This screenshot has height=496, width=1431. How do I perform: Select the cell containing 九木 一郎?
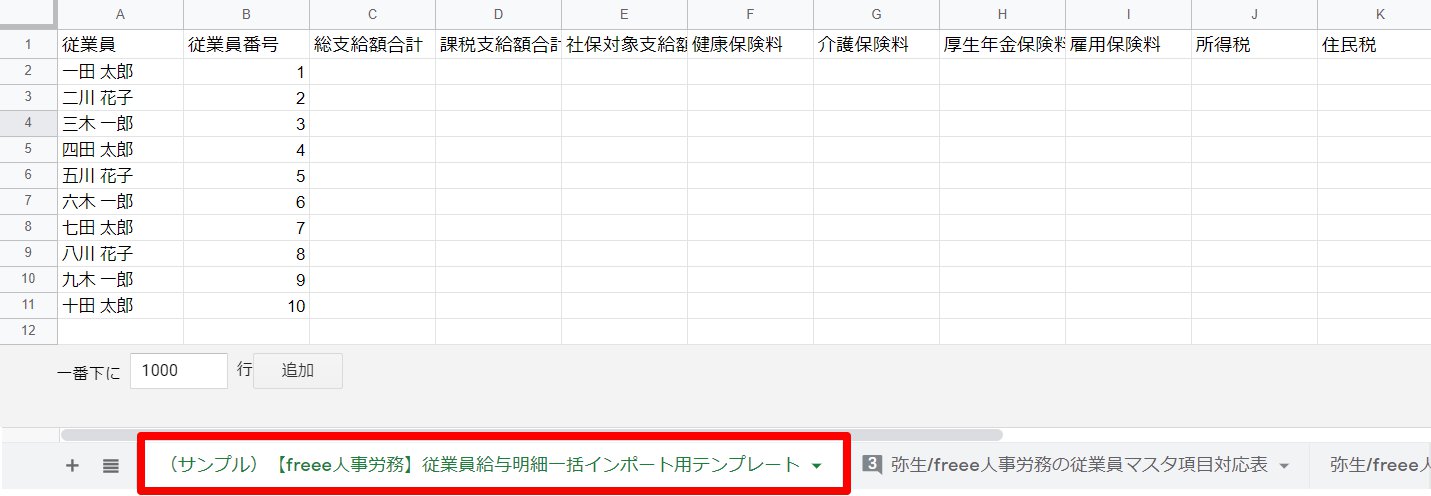tap(120, 279)
